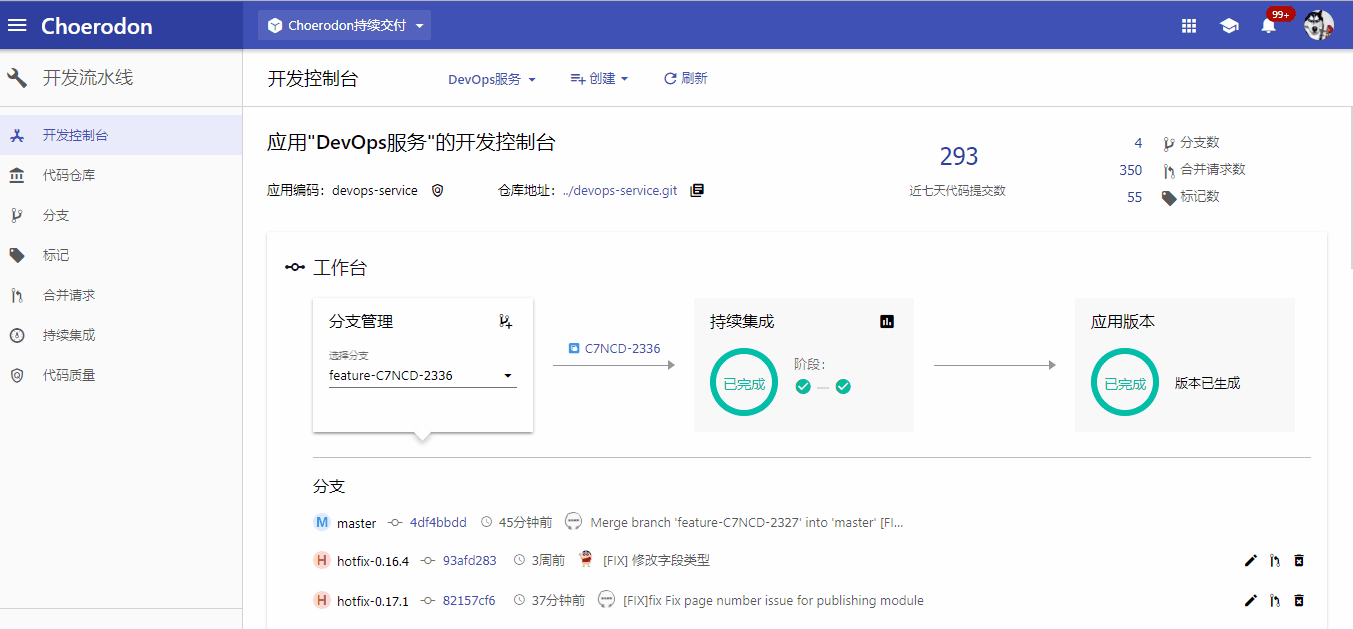Edit the hotfix-0.17.1 branch
Screen dimensions: 1353x629
[x=1250, y=600]
